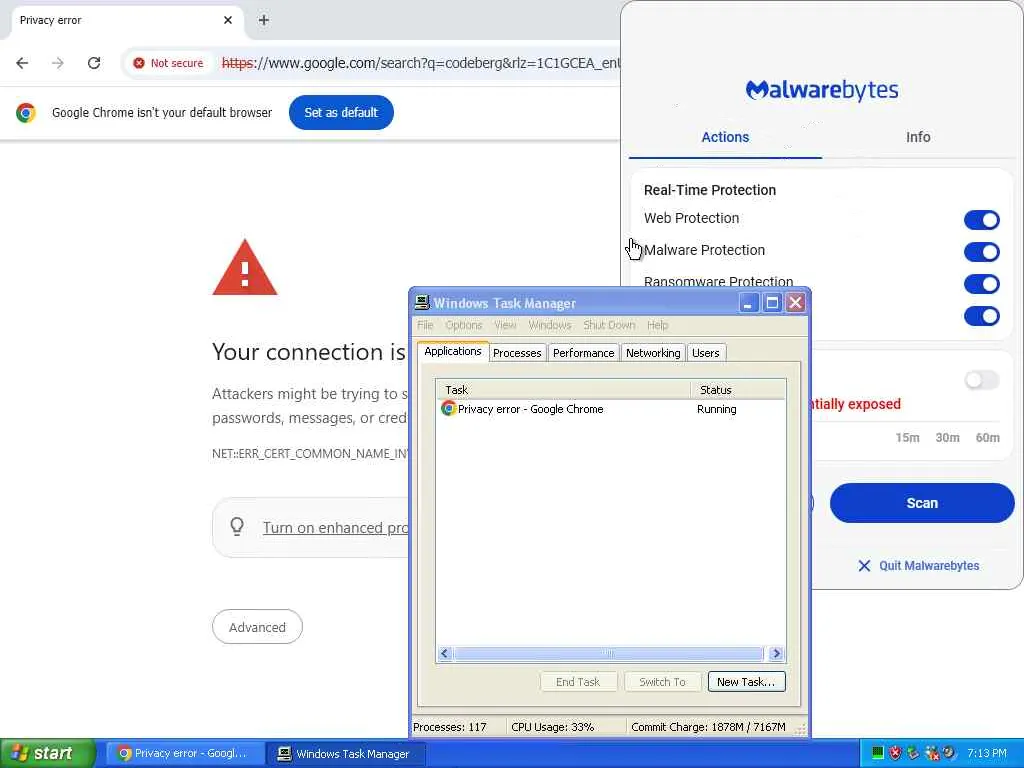The height and width of the screenshot is (768, 1024).
Task: Open the Shut Down menu
Action: point(609,325)
